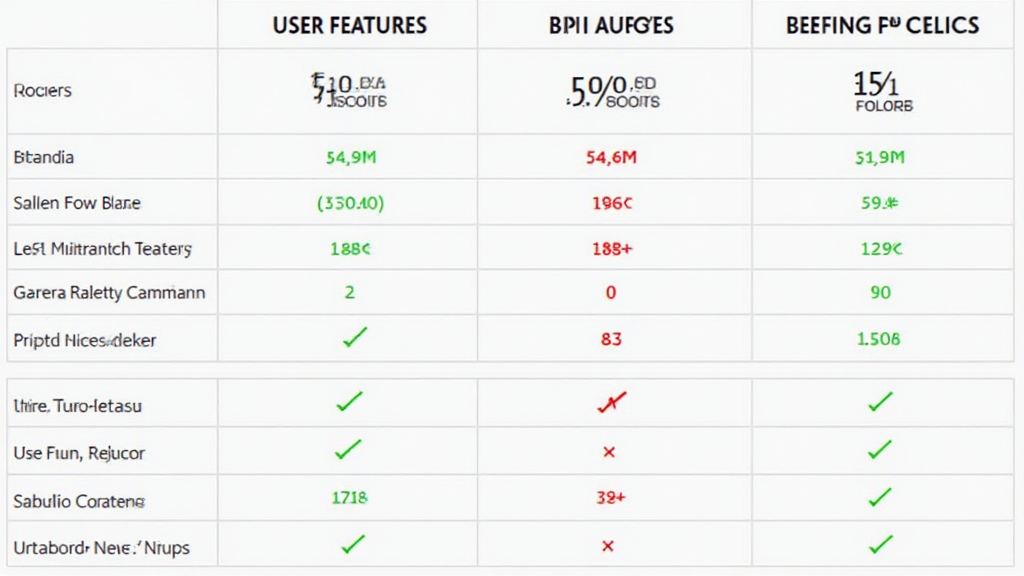Click User Features checkmark in Uhire Turo-letasu row
Screen dimensions: 1024x576
point(349,403)
